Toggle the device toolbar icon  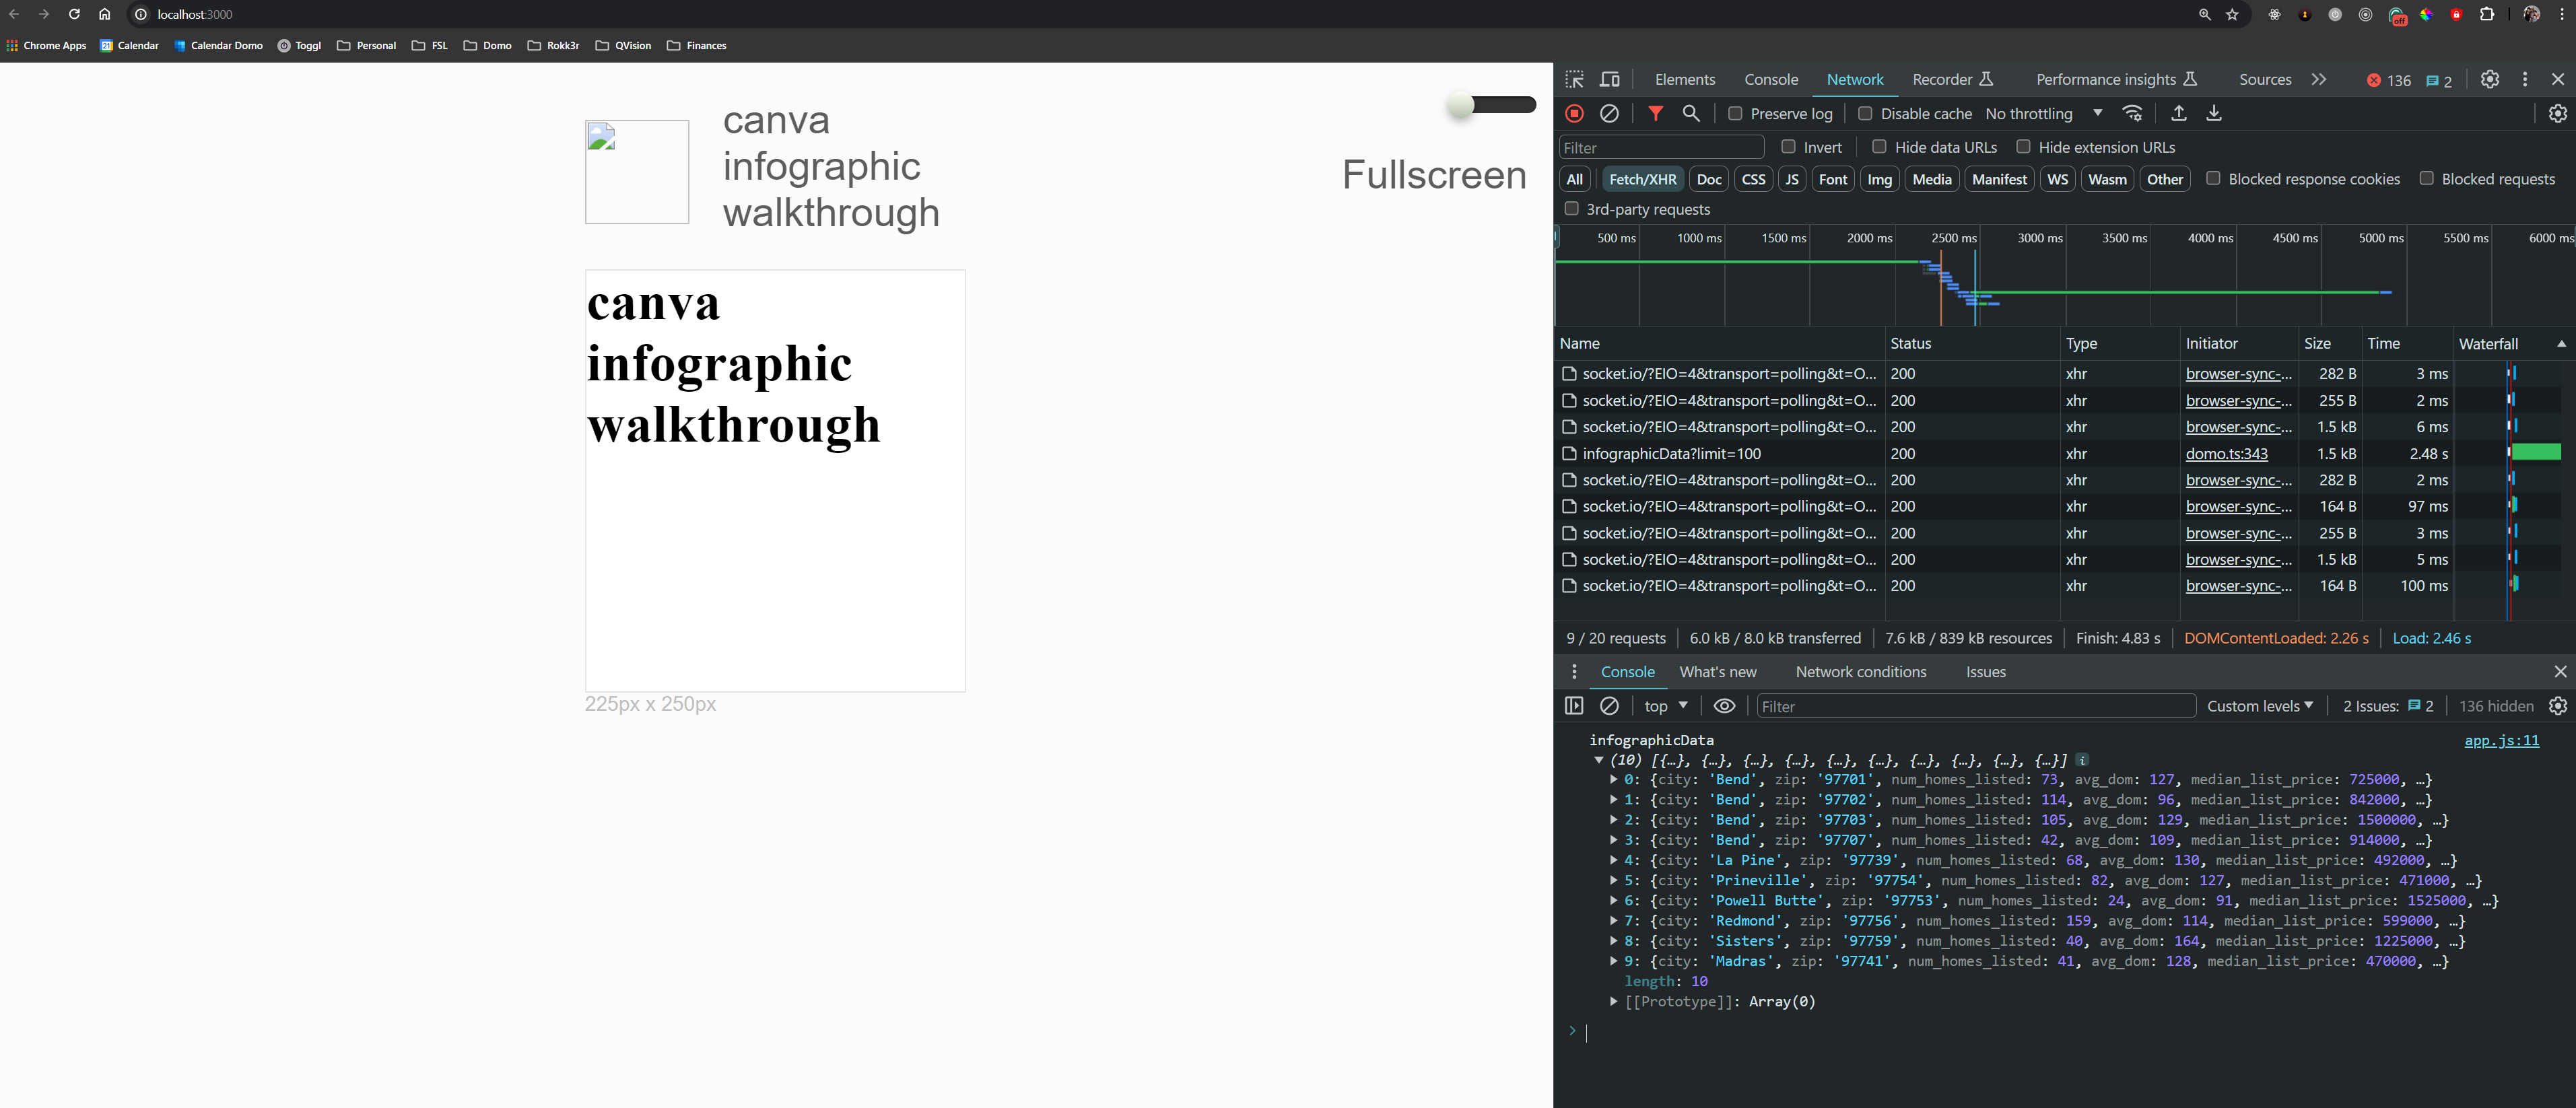coord(1609,80)
